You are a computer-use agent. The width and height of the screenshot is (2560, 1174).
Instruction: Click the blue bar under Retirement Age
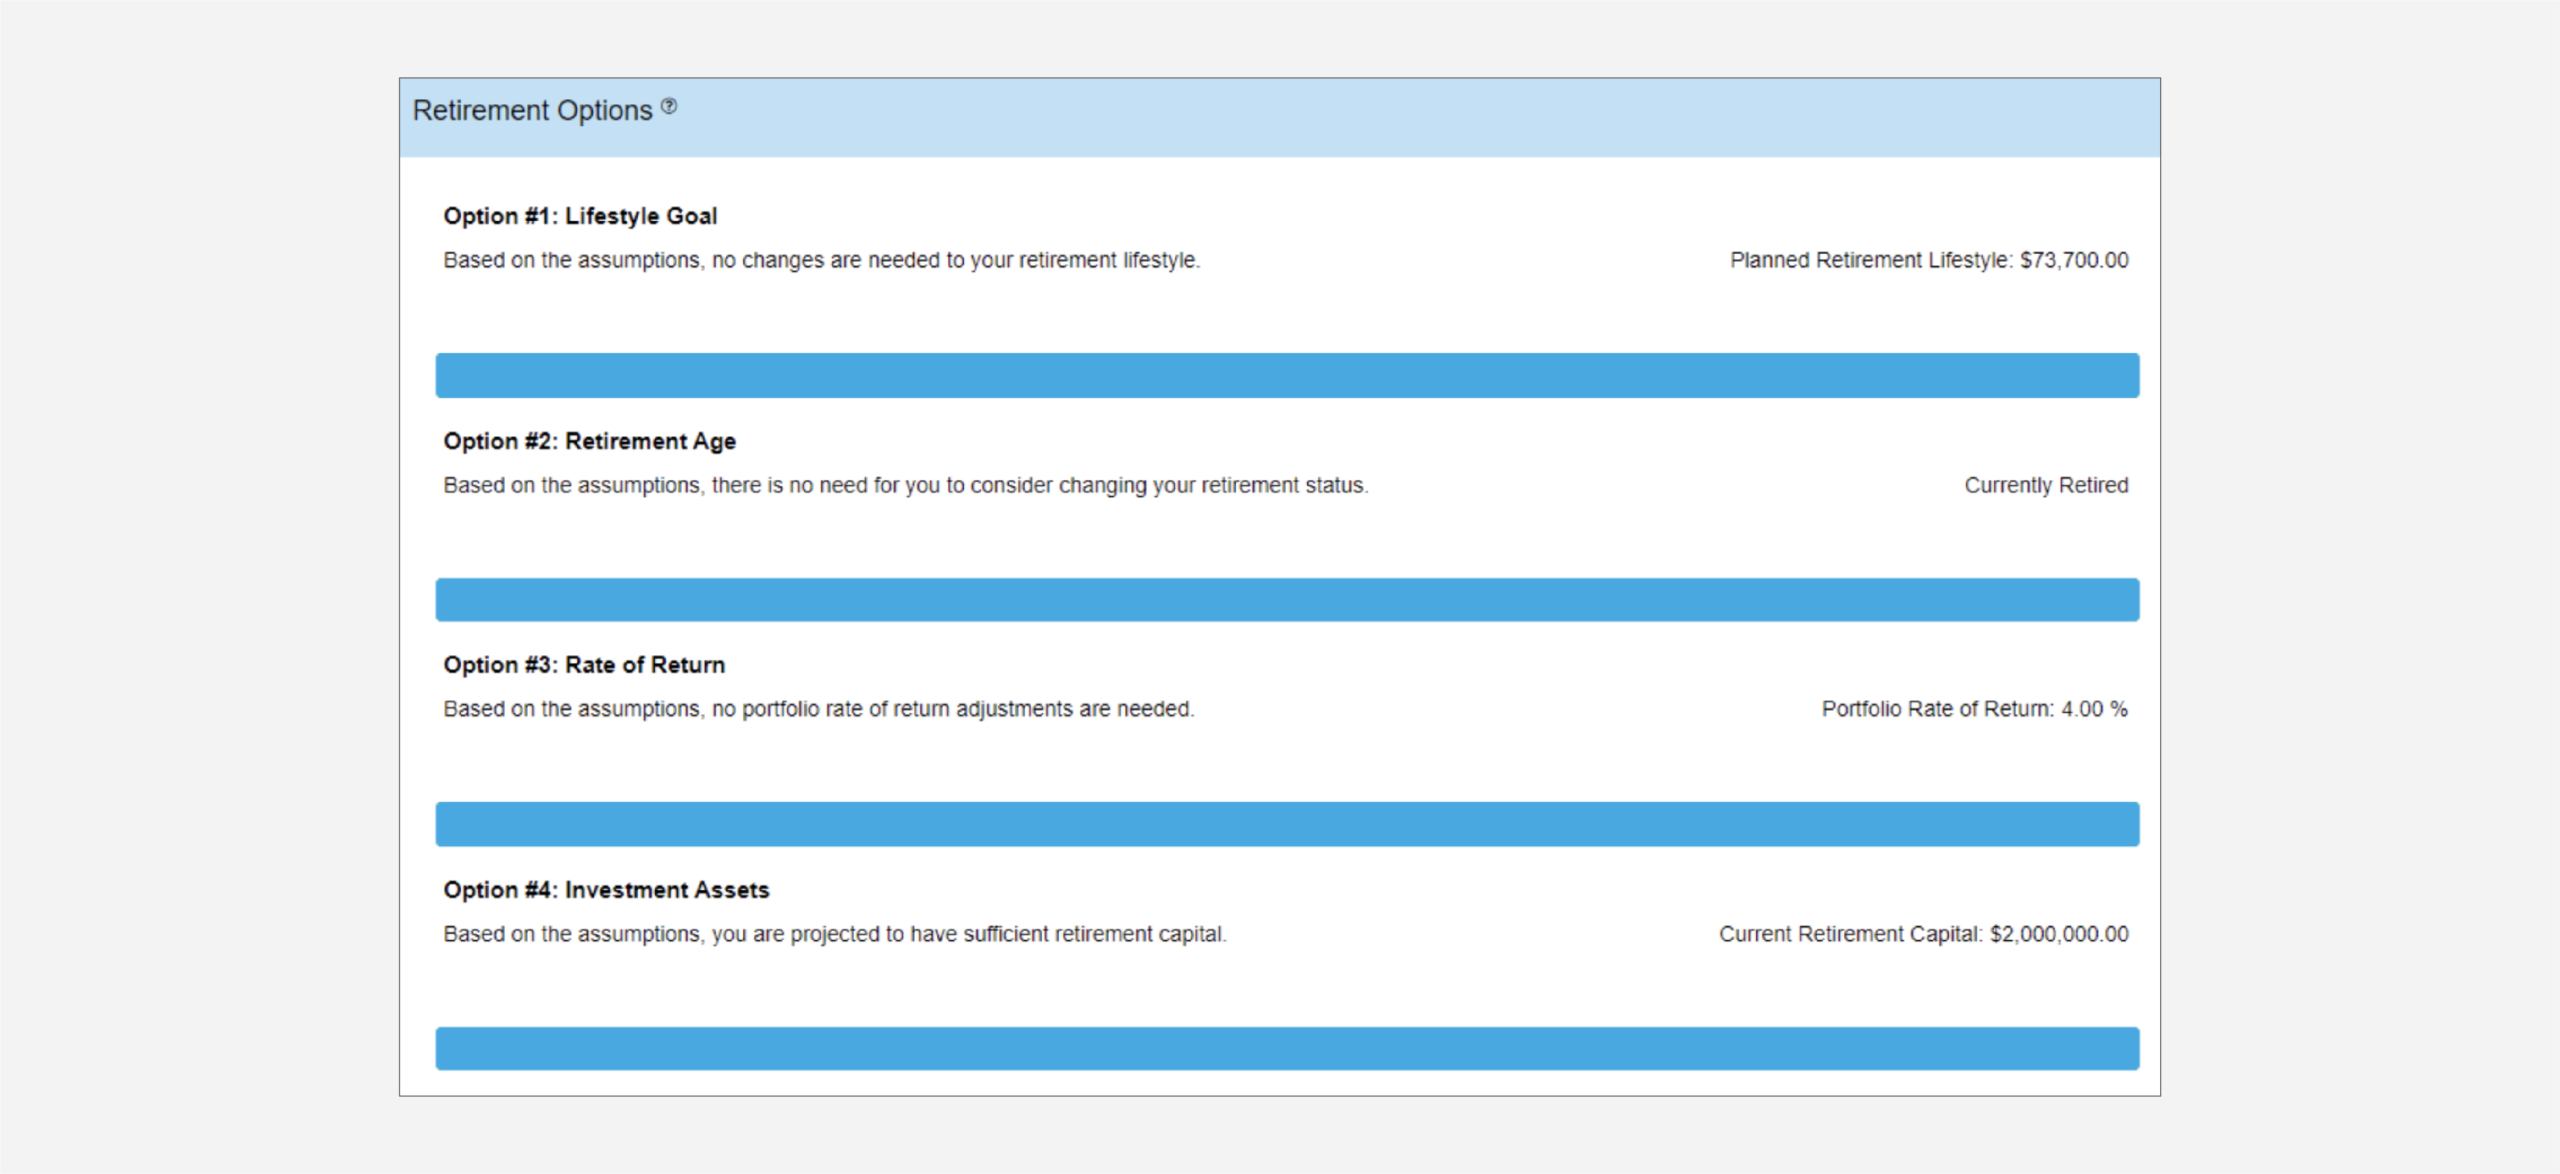tap(1287, 600)
